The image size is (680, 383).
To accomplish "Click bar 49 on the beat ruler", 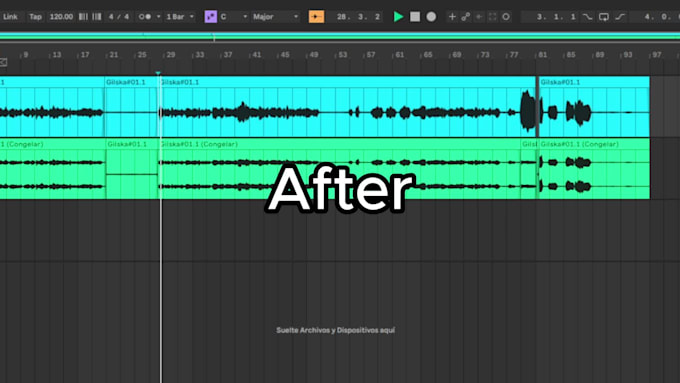I will [x=314, y=55].
